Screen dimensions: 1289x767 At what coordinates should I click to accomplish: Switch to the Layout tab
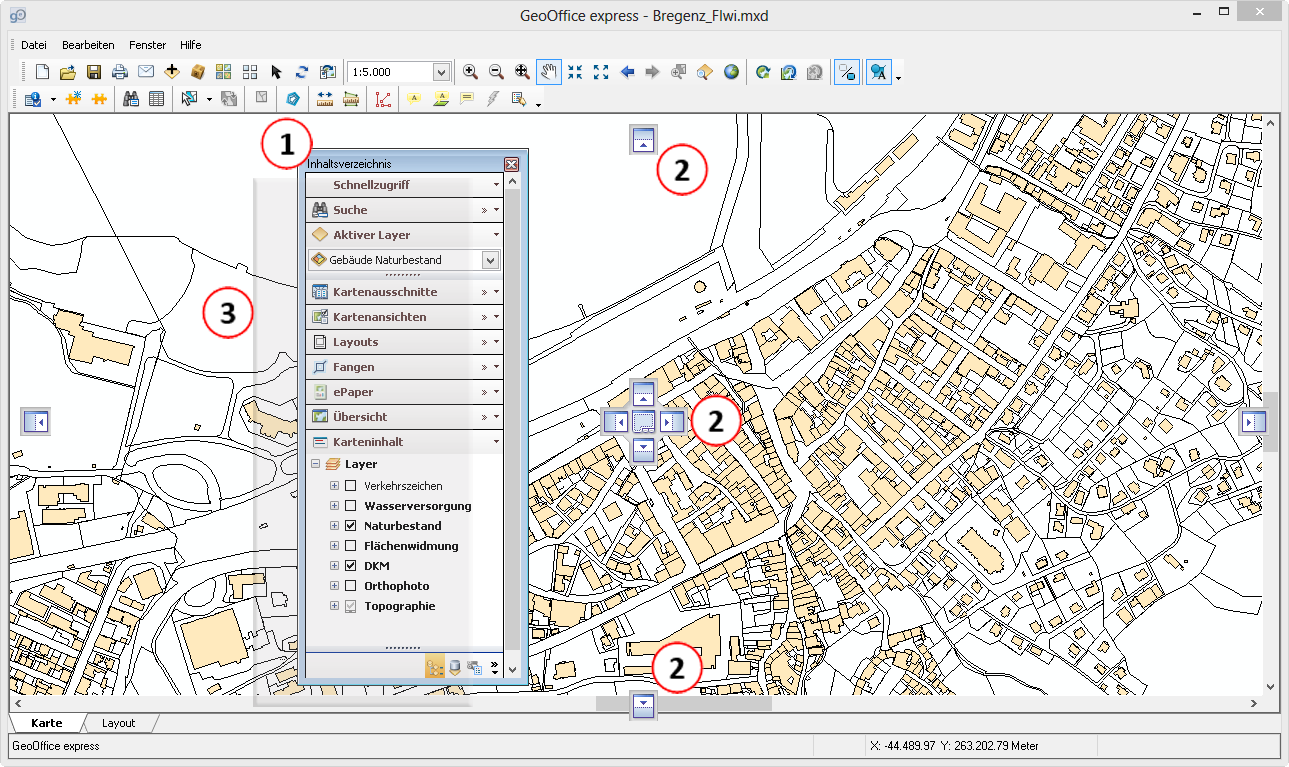(118, 723)
